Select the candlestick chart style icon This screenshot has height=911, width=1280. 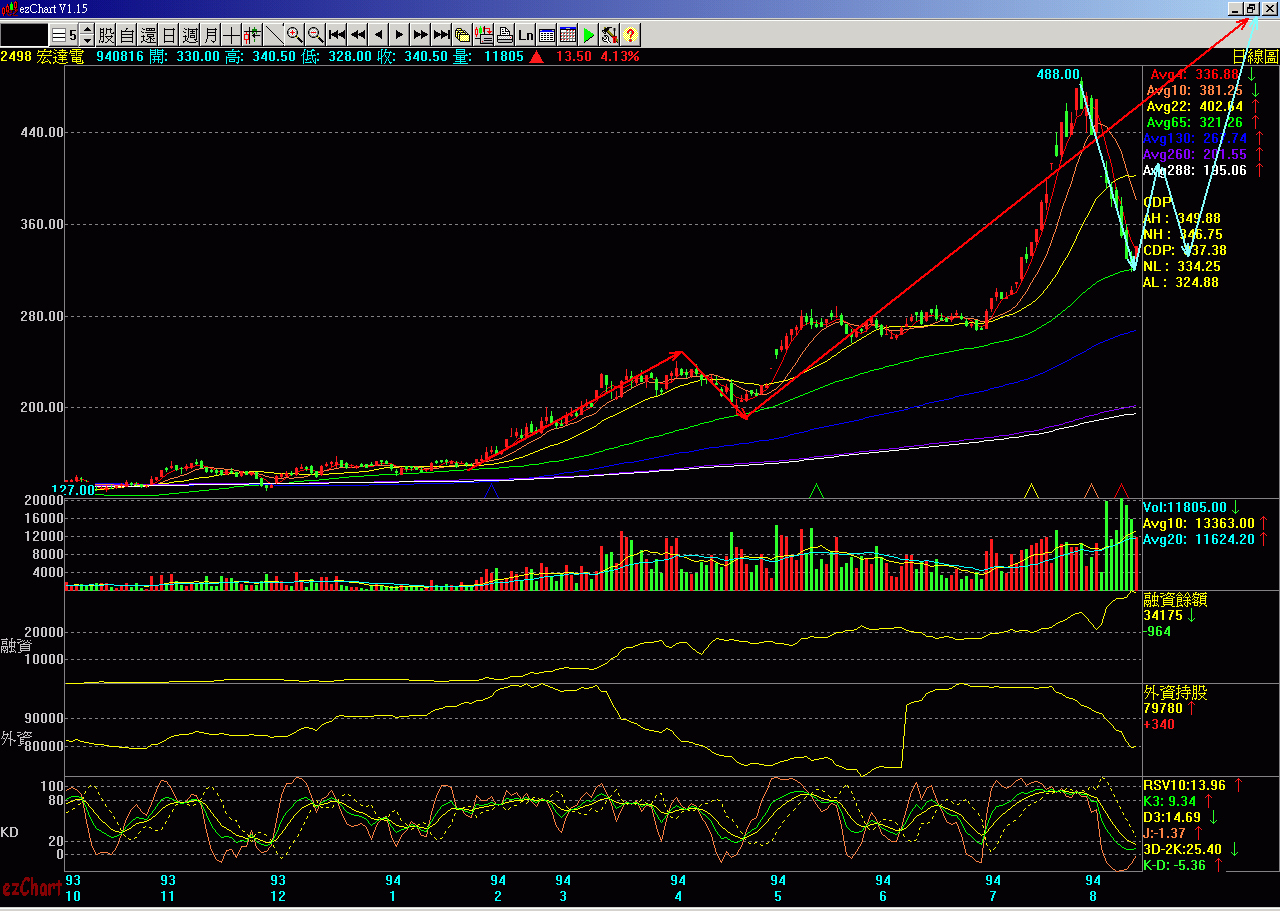pos(253,35)
